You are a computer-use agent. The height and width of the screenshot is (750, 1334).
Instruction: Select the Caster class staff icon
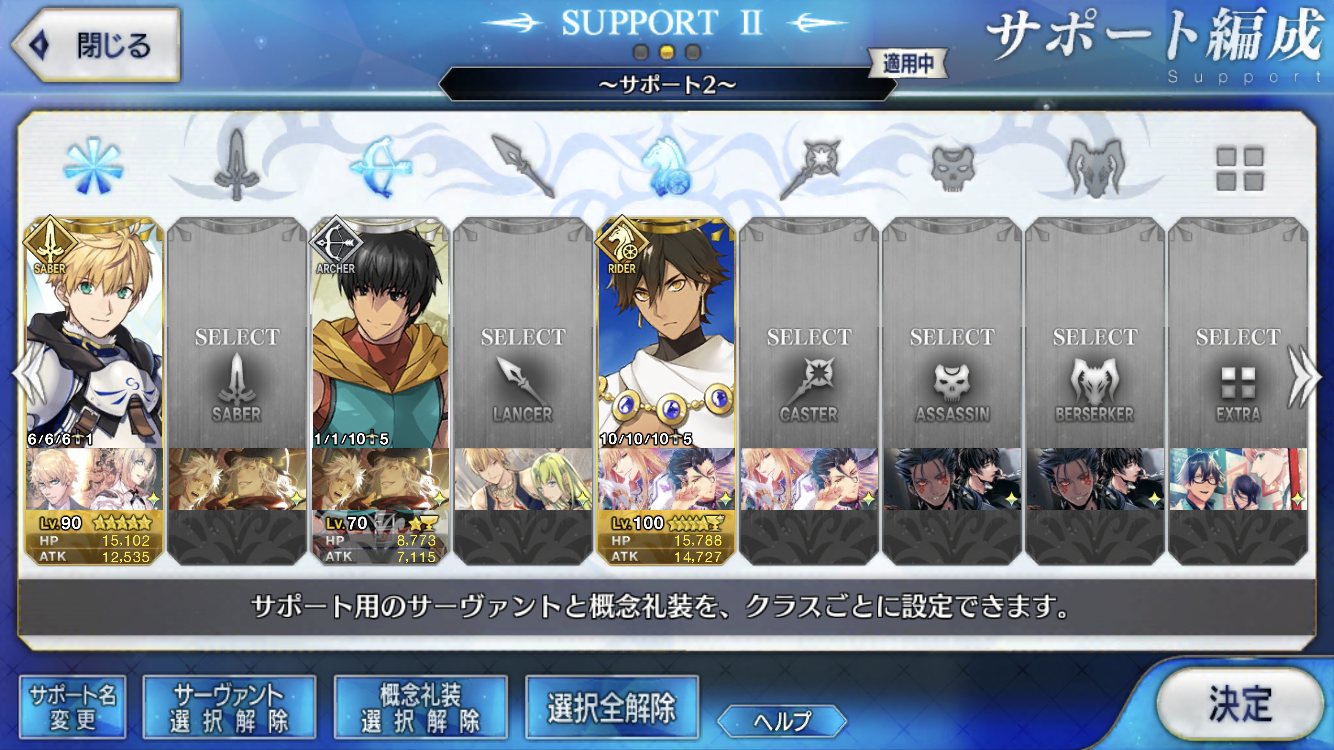[809, 167]
